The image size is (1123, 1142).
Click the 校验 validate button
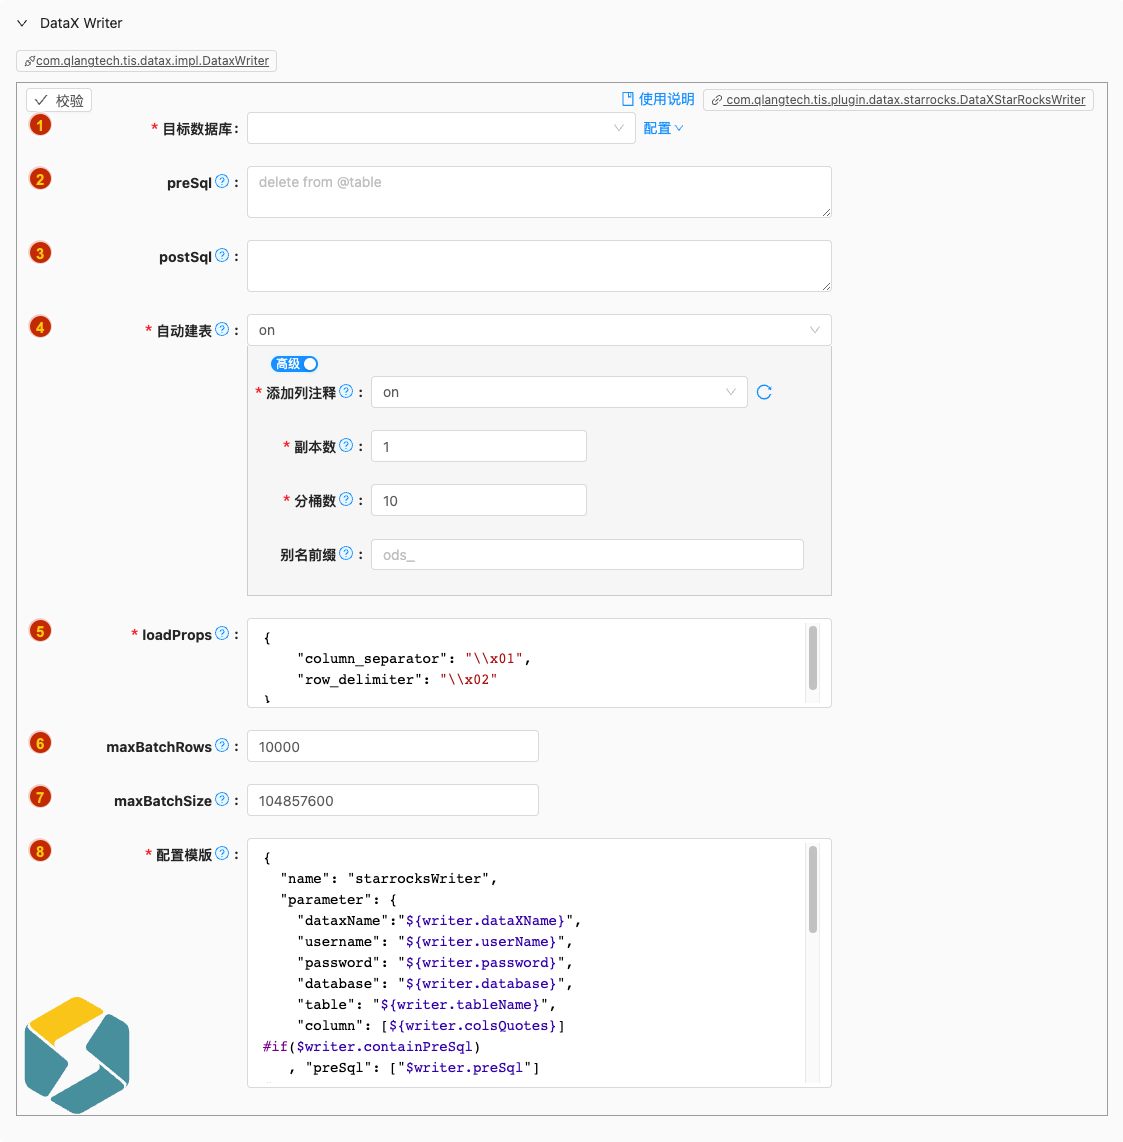coord(59,100)
